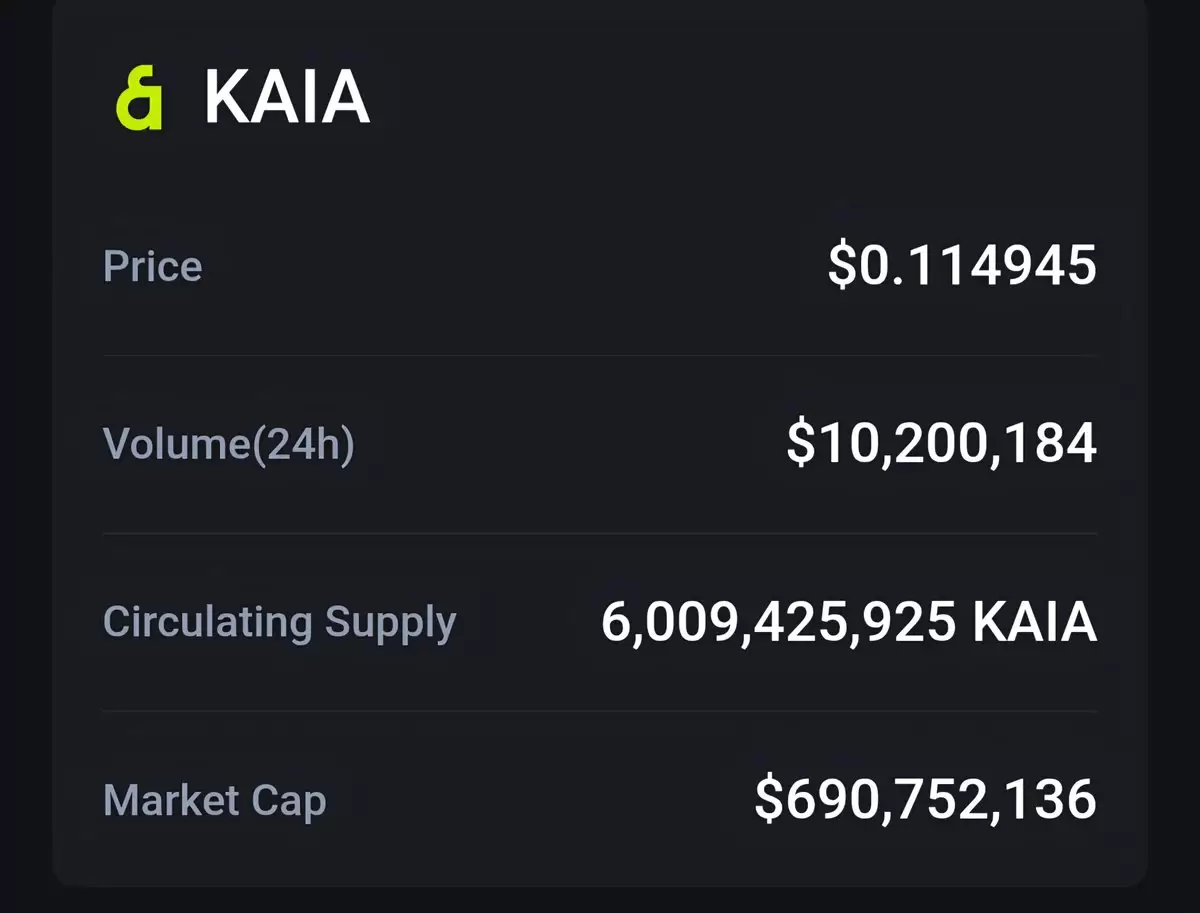Click the (24h) part of the Volume label

click(x=301, y=445)
